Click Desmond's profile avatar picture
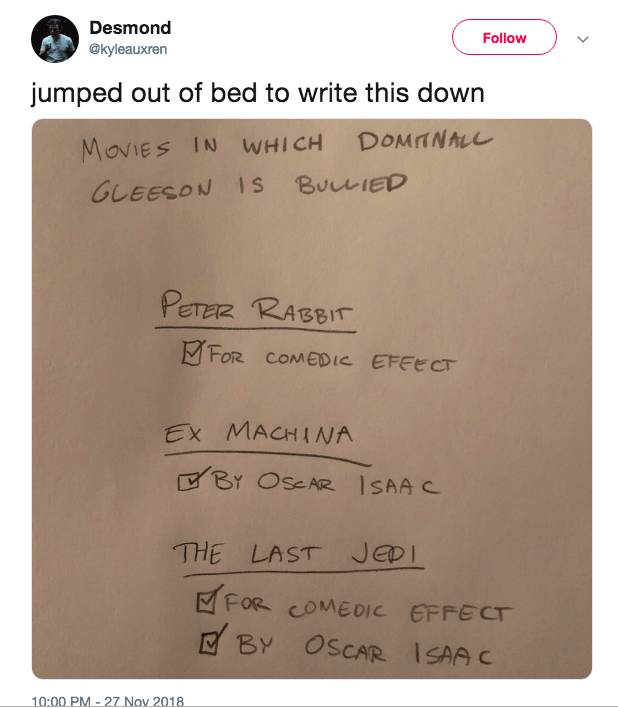 pos(55,39)
